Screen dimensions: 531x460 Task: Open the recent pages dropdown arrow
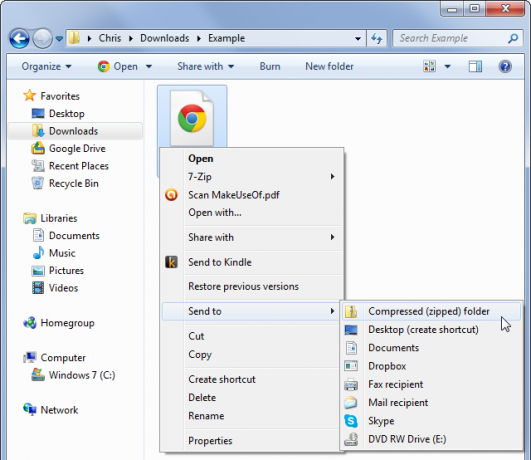pyautogui.click(x=59, y=39)
